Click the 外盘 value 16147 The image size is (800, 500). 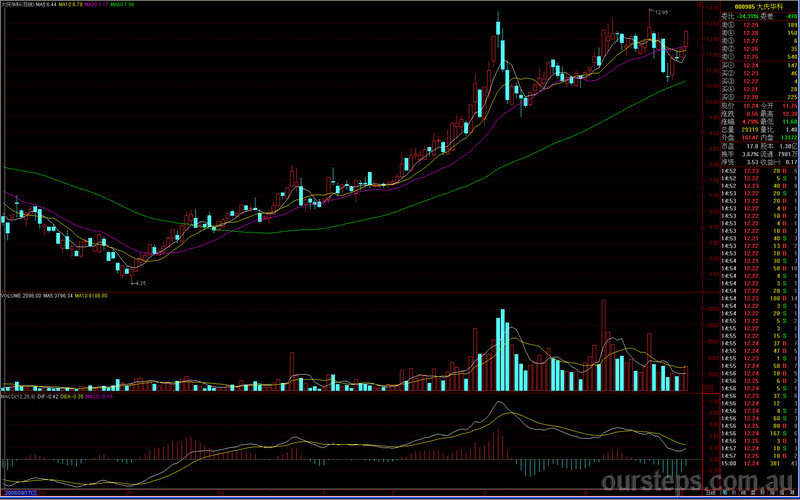pyautogui.click(x=751, y=138)
